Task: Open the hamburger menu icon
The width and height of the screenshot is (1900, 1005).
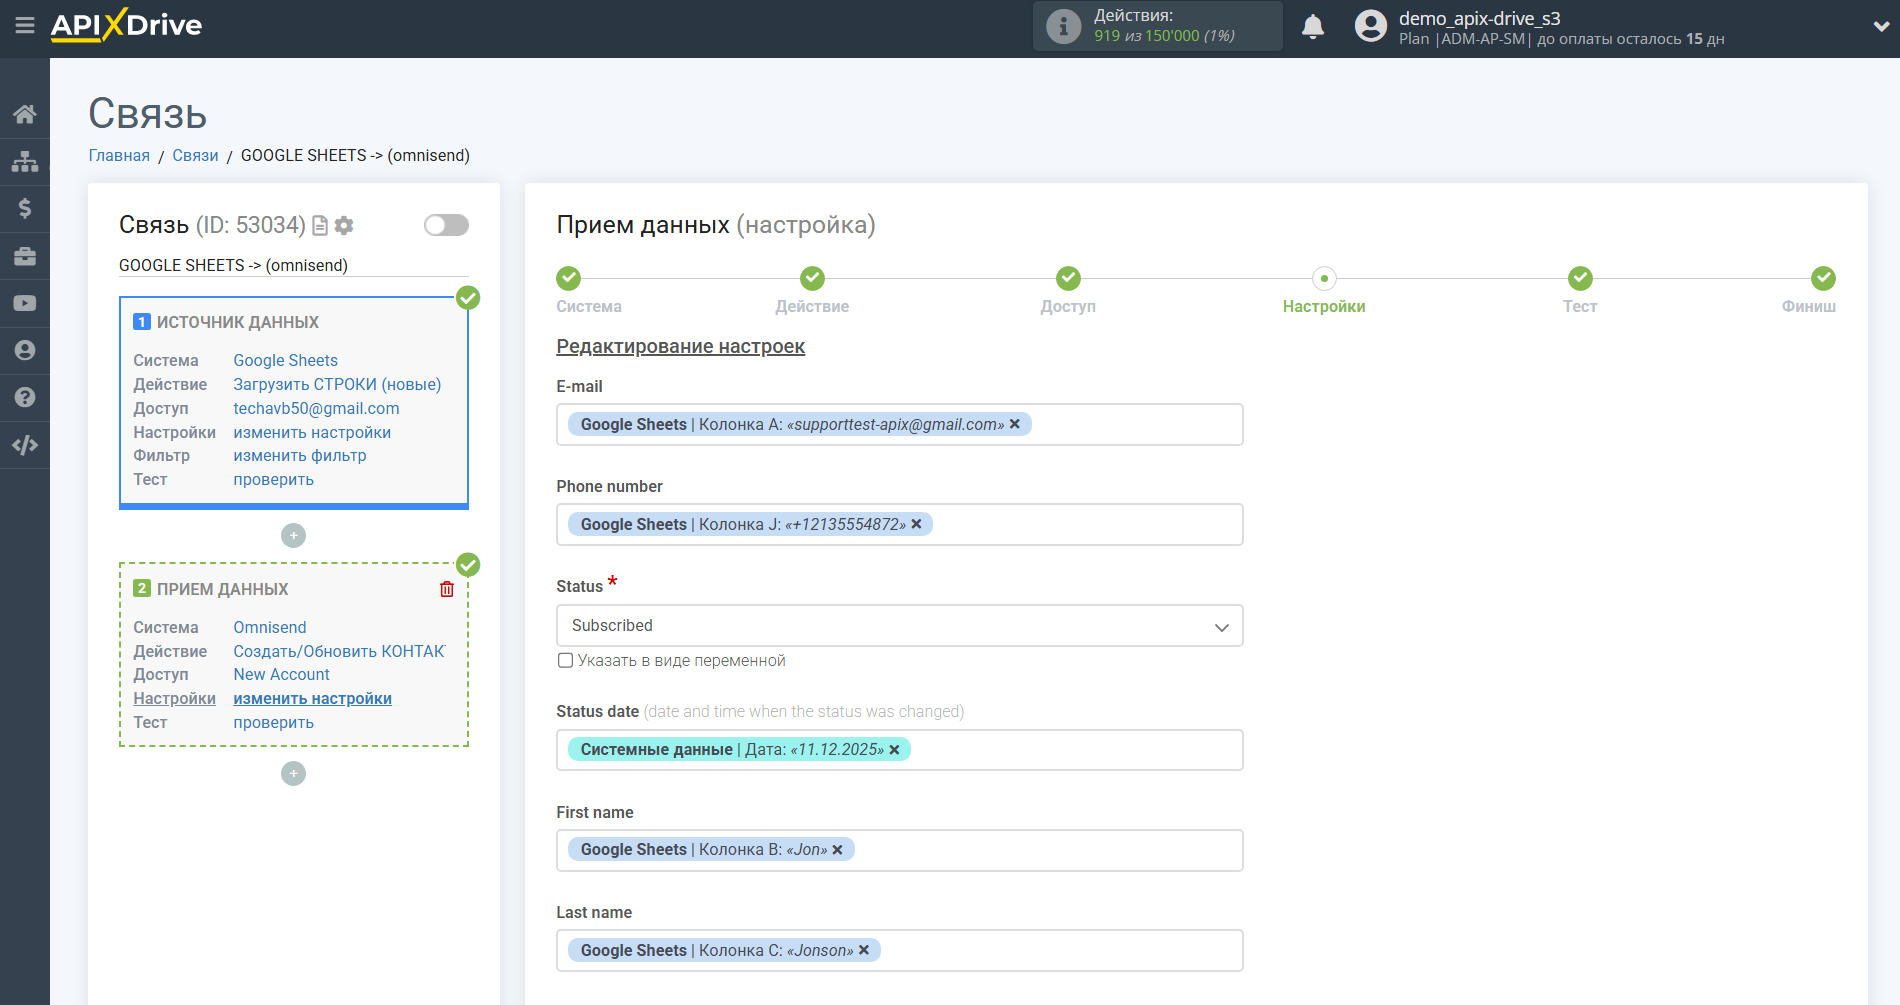Action: pyautogui.click(x=25, y=25)
